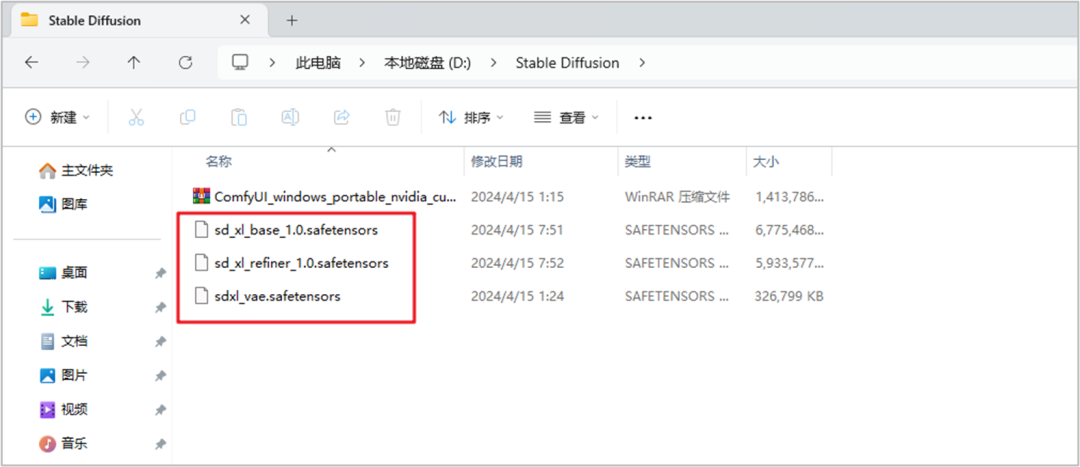
Task: Click the 2024/4/15 1:15 date cell
Action: [517, 197]
